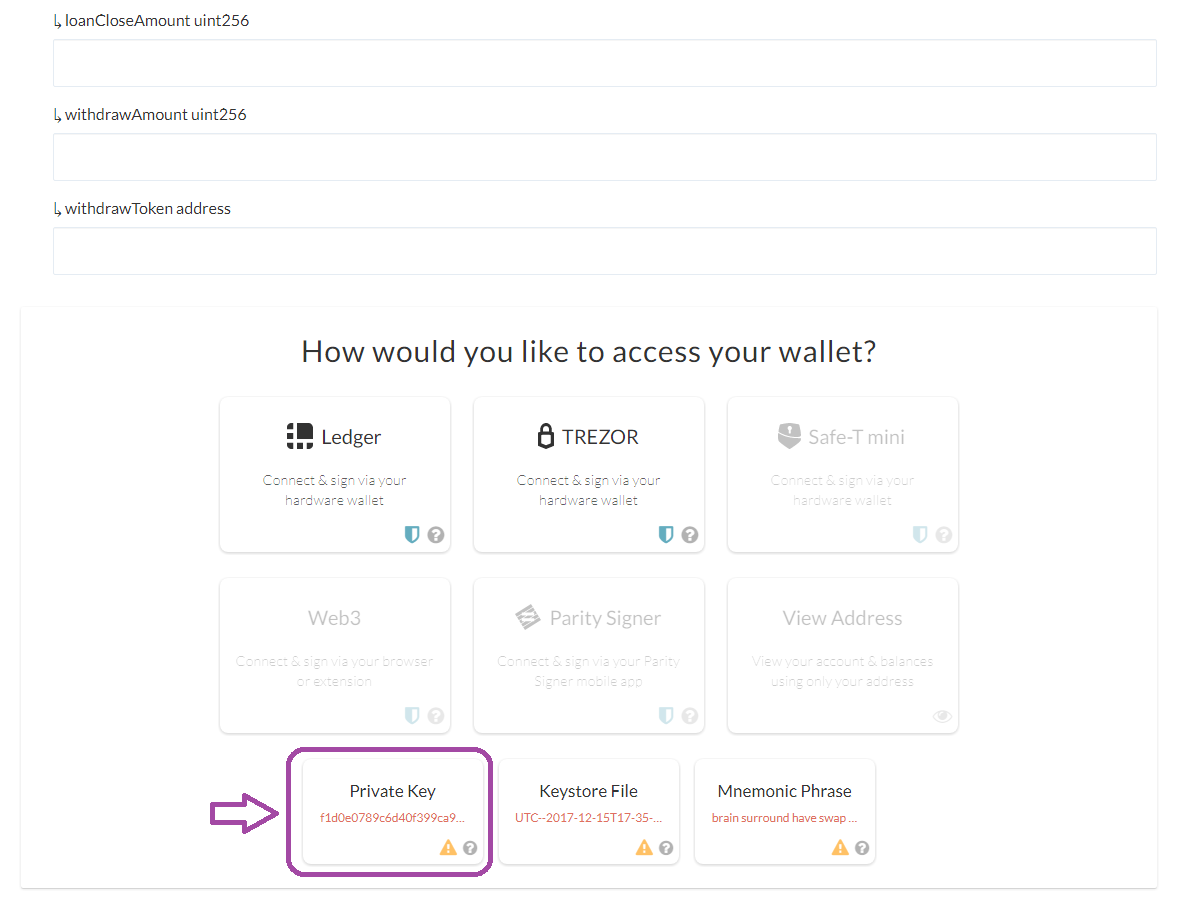Screen dimensions: 1178x905
Task: Click the eye icon on View Address
Action: point(942,716)
